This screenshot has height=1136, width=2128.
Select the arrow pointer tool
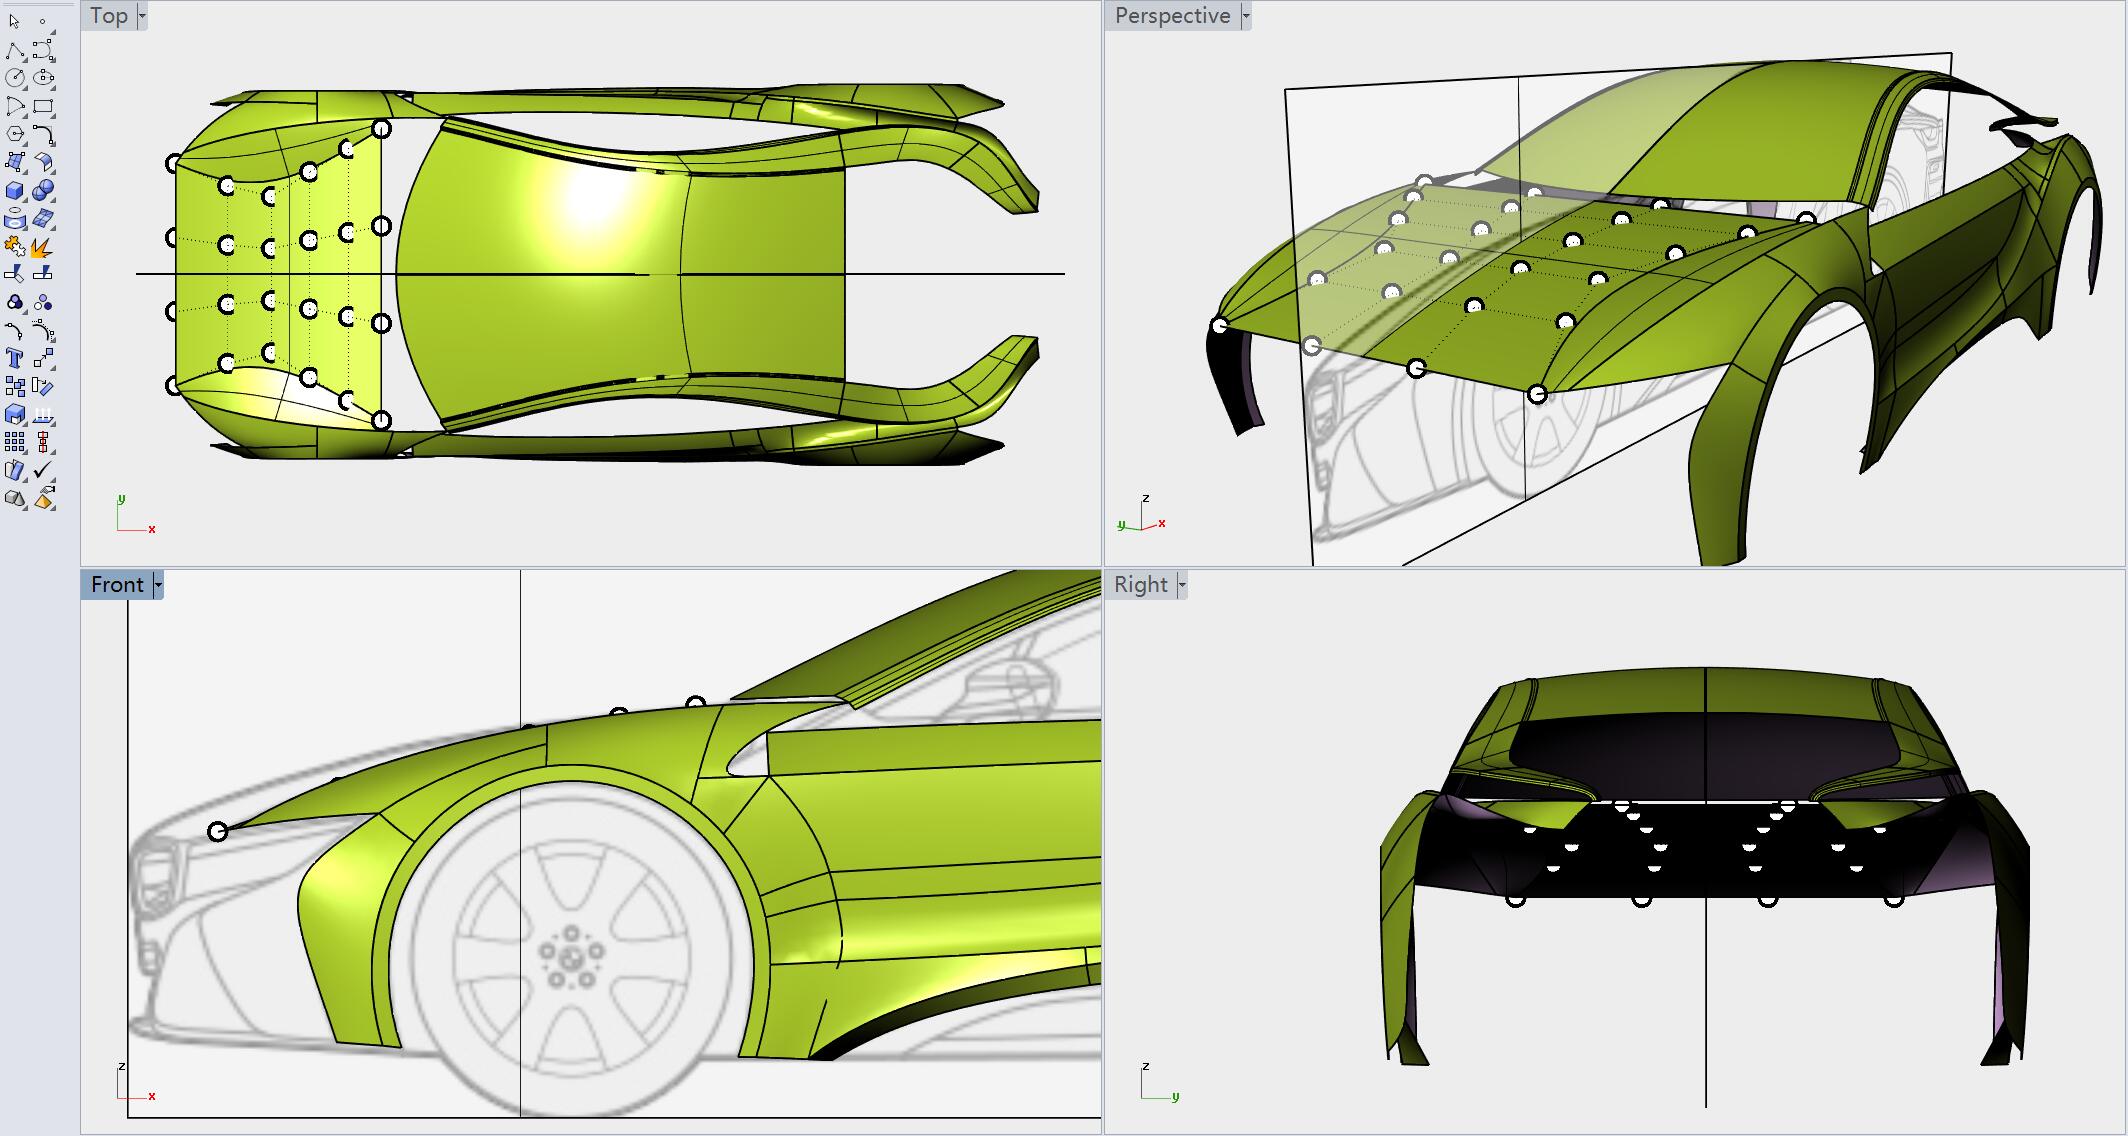pyautogui.click(x=14, y=20)
